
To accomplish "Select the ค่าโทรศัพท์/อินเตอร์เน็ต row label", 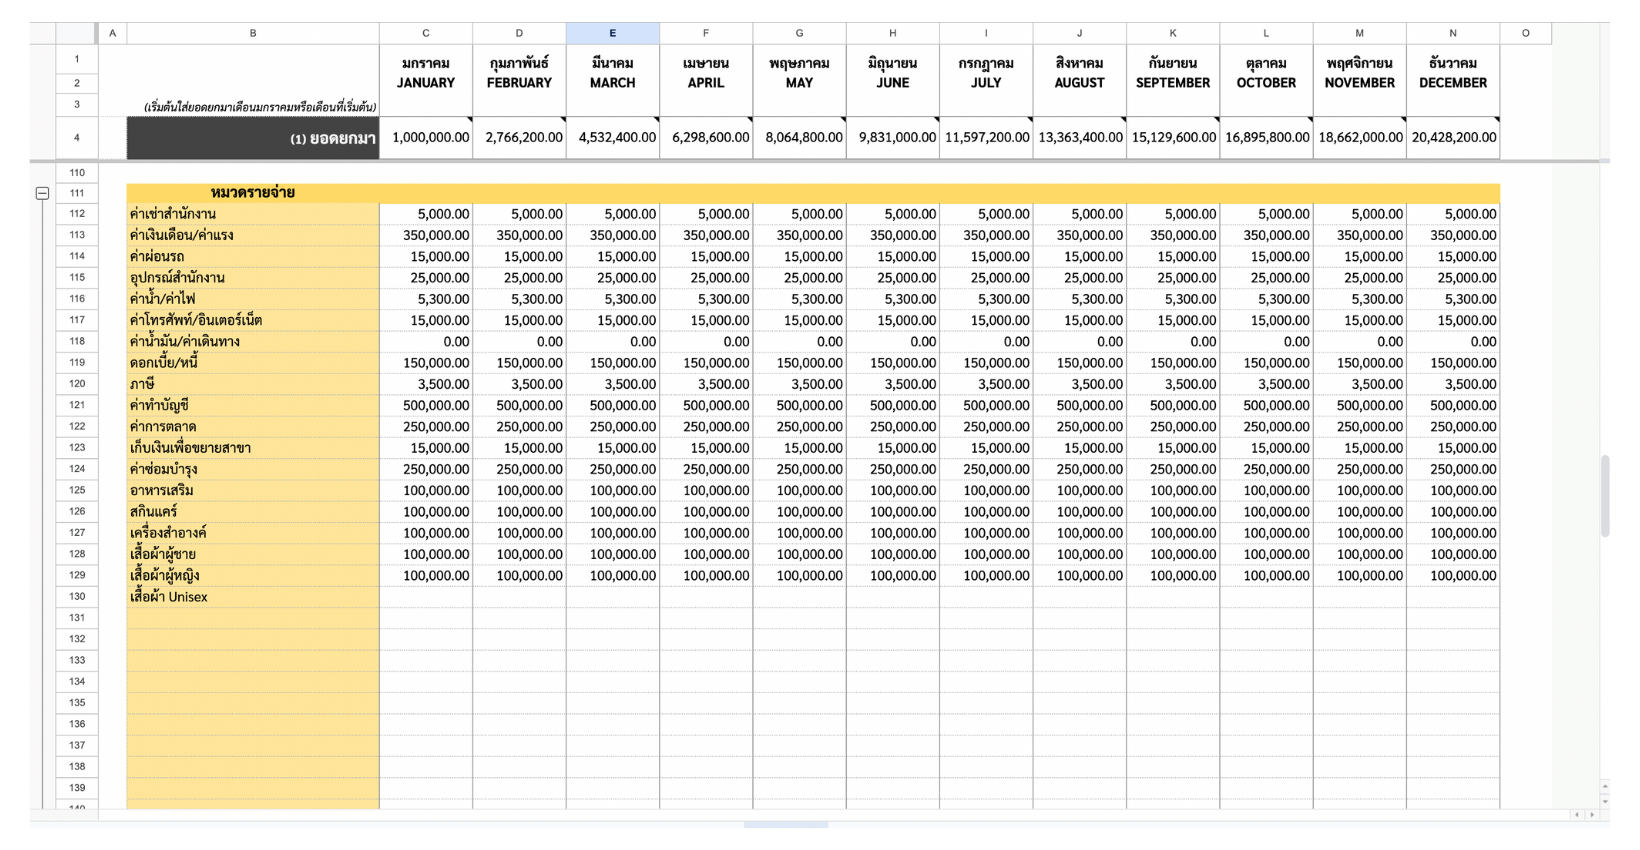I will 253,320.
